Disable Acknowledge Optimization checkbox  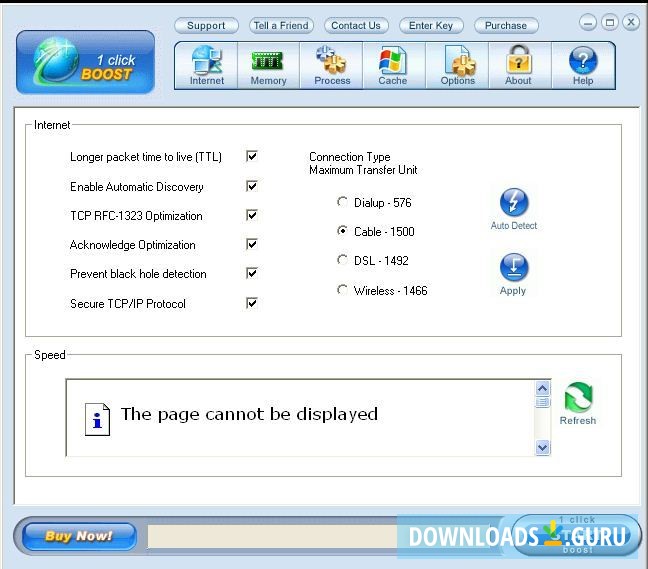coord(252,244)
